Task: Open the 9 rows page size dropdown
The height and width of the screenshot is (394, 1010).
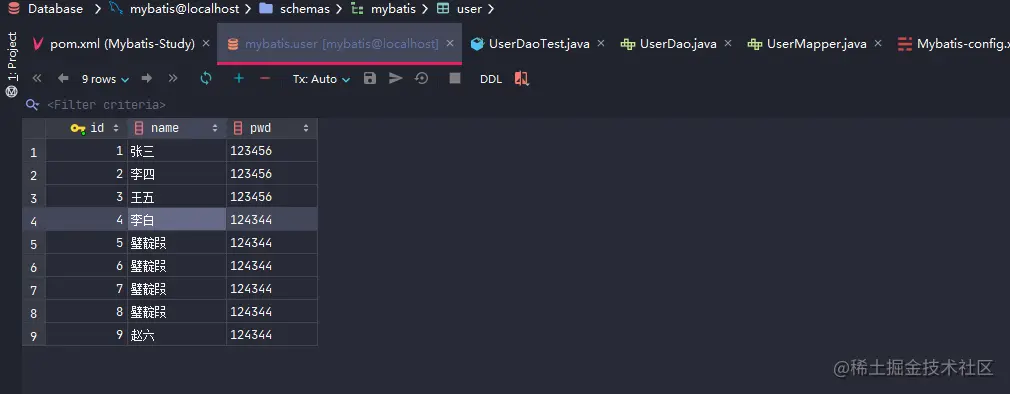Action: pos(105,79)
